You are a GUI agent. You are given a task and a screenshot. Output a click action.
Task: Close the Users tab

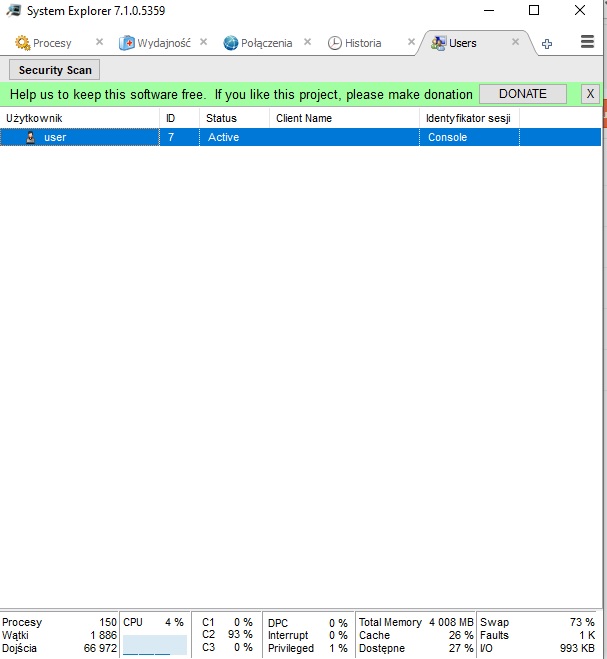point(515,42)
